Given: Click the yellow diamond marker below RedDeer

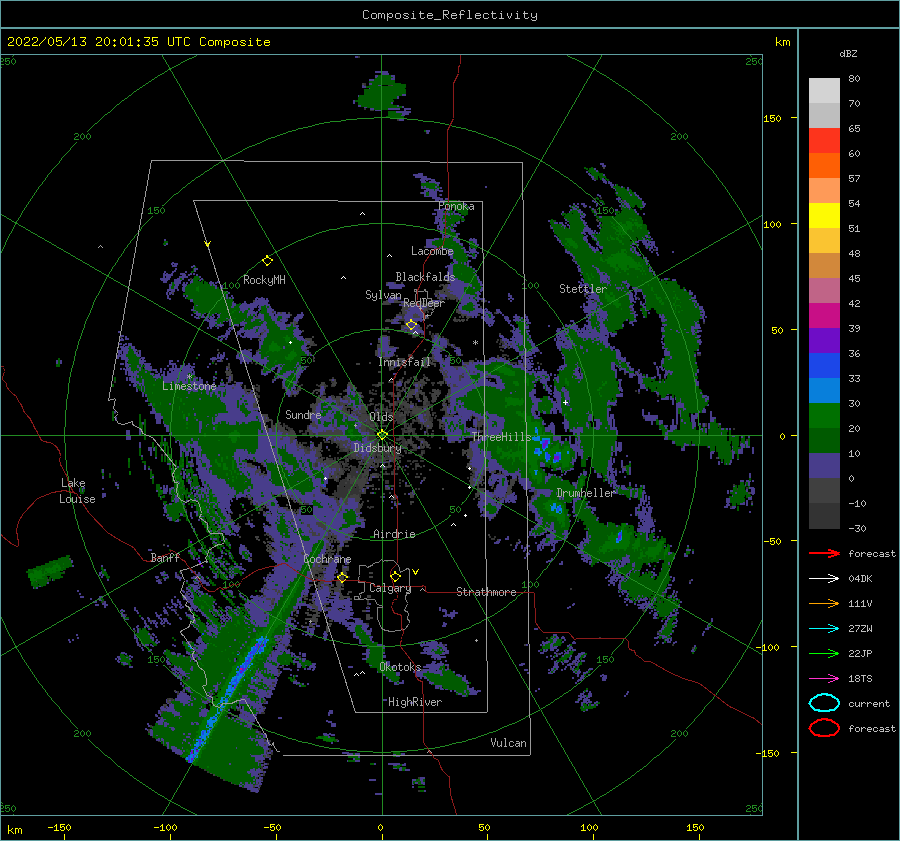Looking at the screenshot, I should 411,325.
